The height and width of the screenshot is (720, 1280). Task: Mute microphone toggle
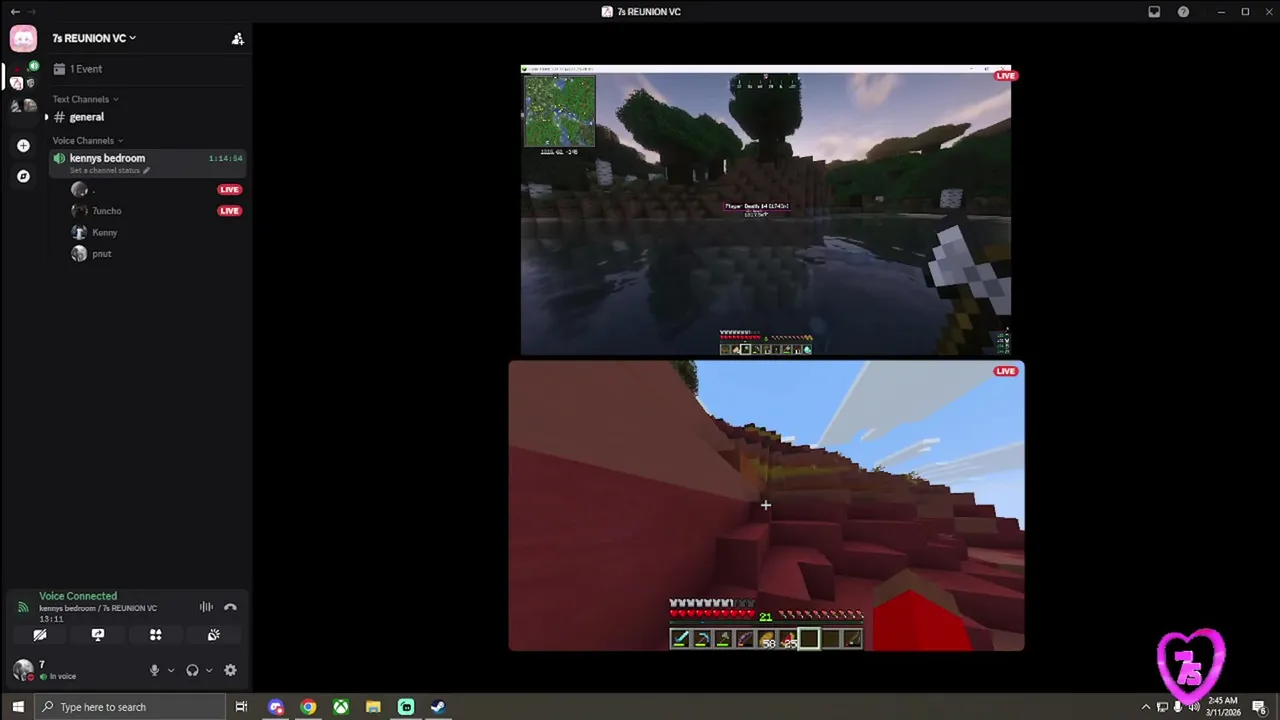tap(154, 671)
